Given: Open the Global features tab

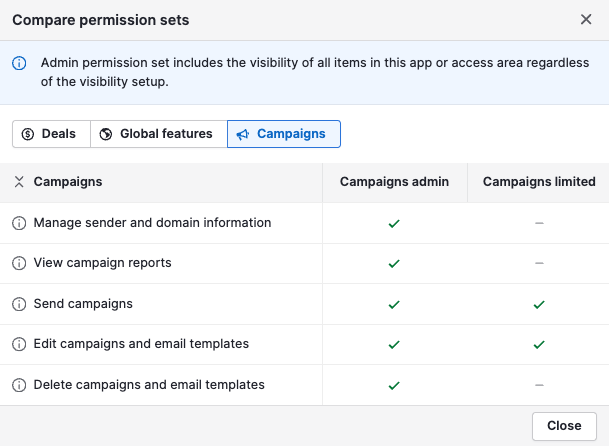Looking at the screenshot, I should pos(158,134).
